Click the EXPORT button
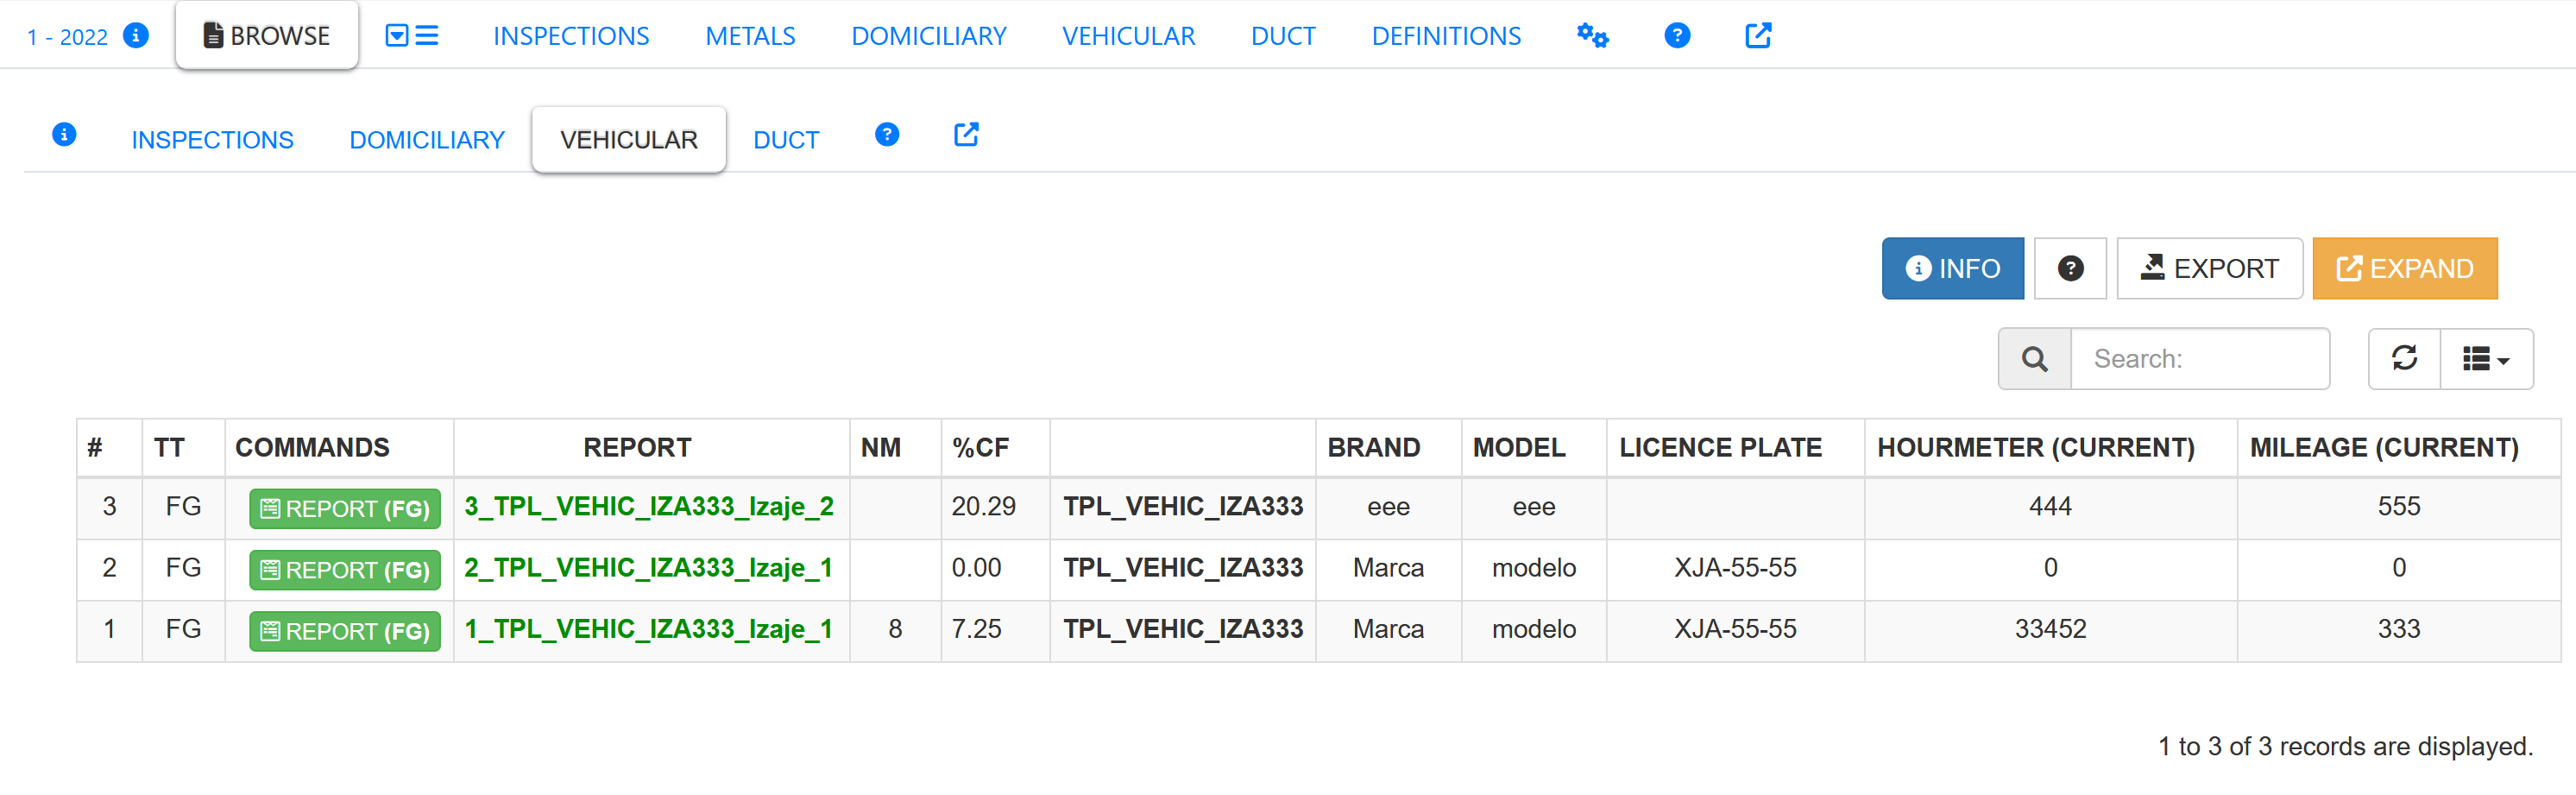The width and height of the screenshot is (2576, 795). (x=2208, y=268)
